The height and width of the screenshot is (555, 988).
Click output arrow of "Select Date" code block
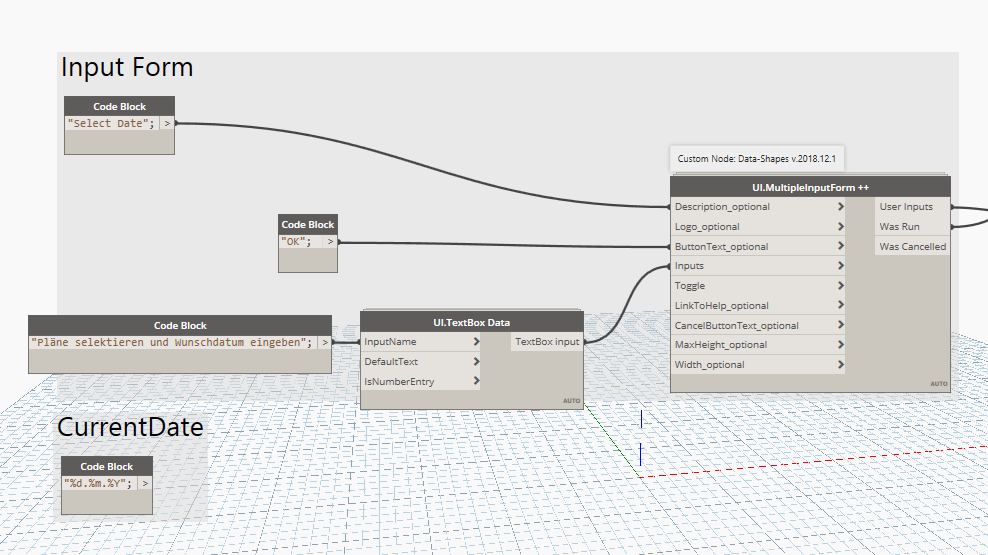(167, 123)
